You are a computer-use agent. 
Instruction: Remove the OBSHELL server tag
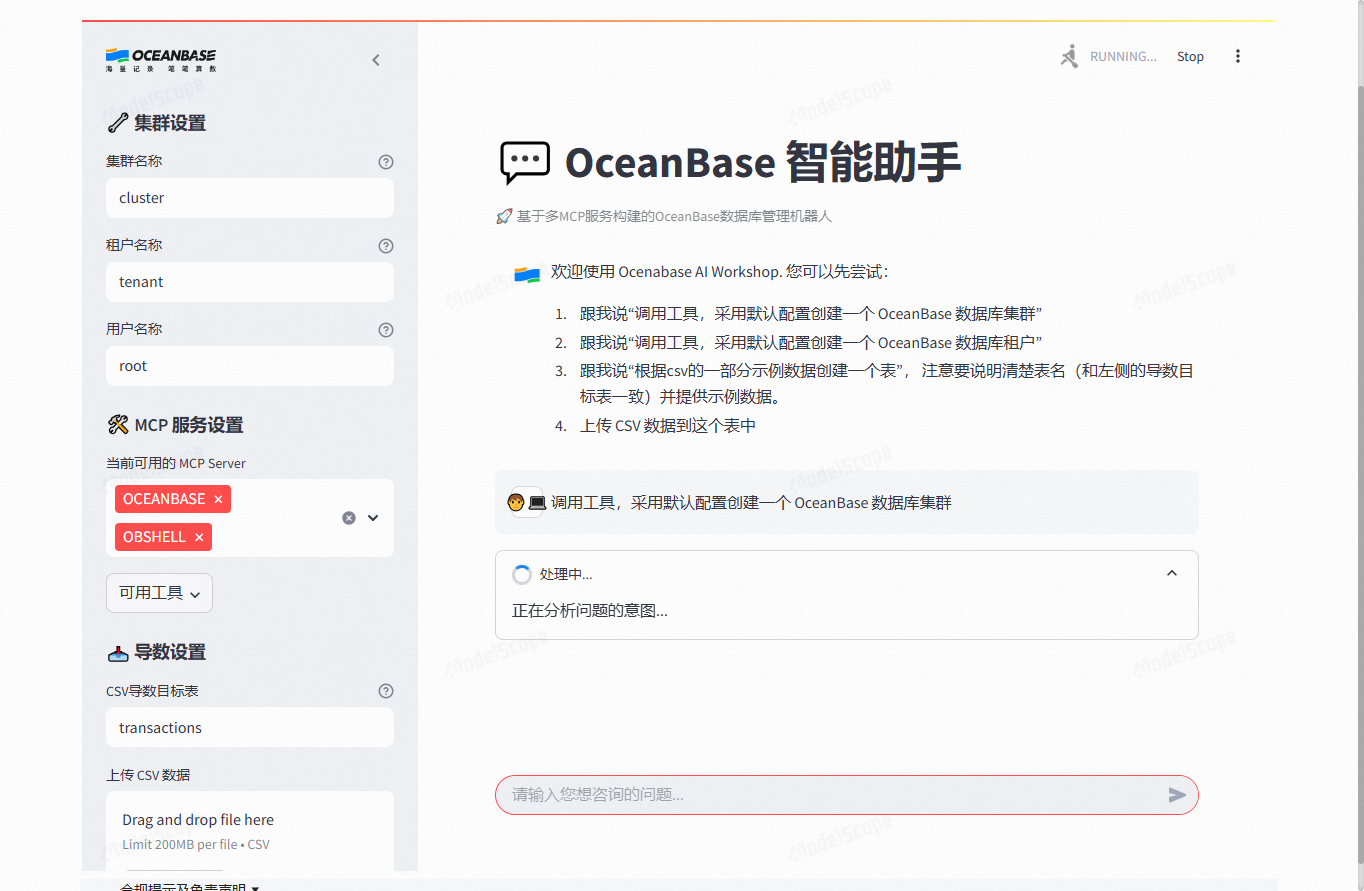(198, 537)
